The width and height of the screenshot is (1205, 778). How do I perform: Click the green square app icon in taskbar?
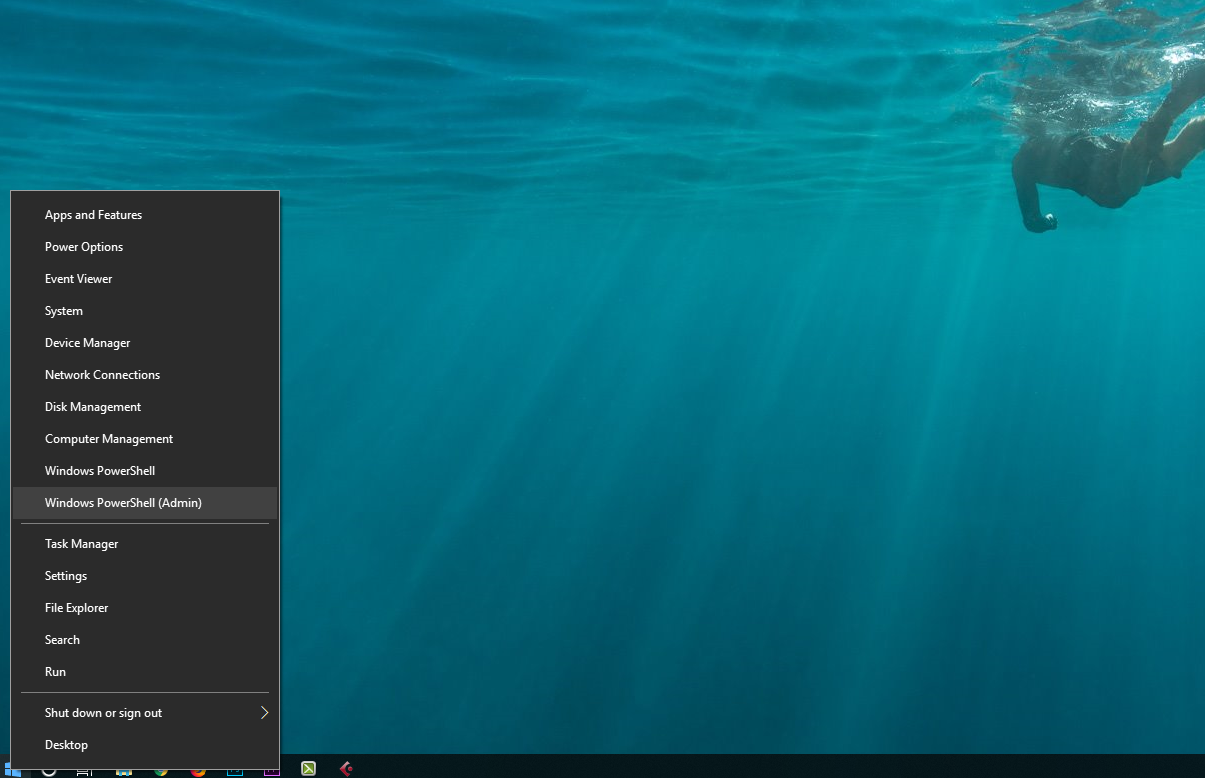(x=309, y=769)
